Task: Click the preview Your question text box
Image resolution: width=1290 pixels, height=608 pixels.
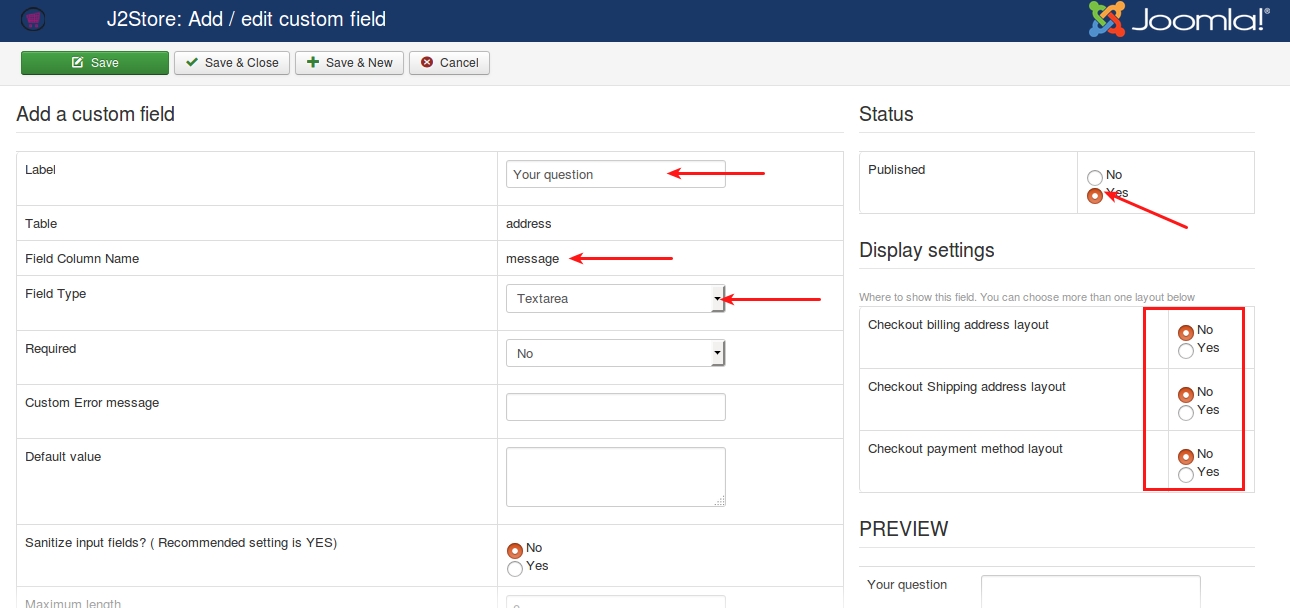Action: point(1091,591)
